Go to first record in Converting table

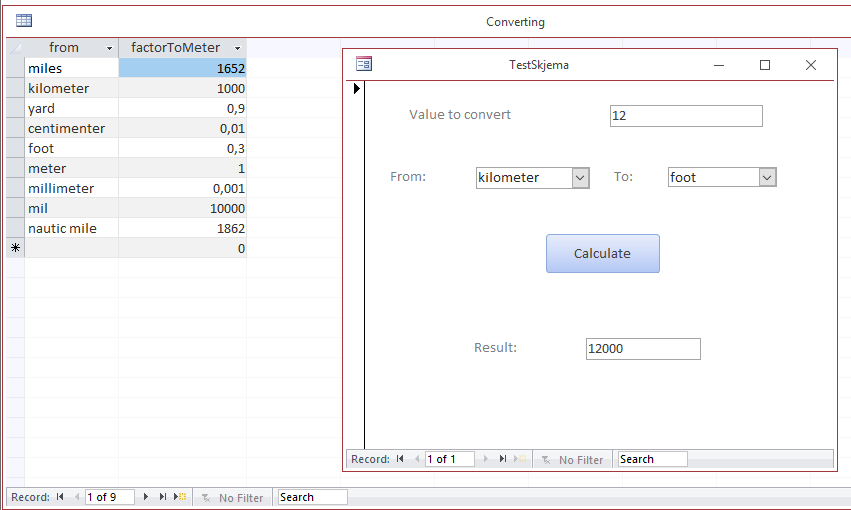[x=60, y=497]
